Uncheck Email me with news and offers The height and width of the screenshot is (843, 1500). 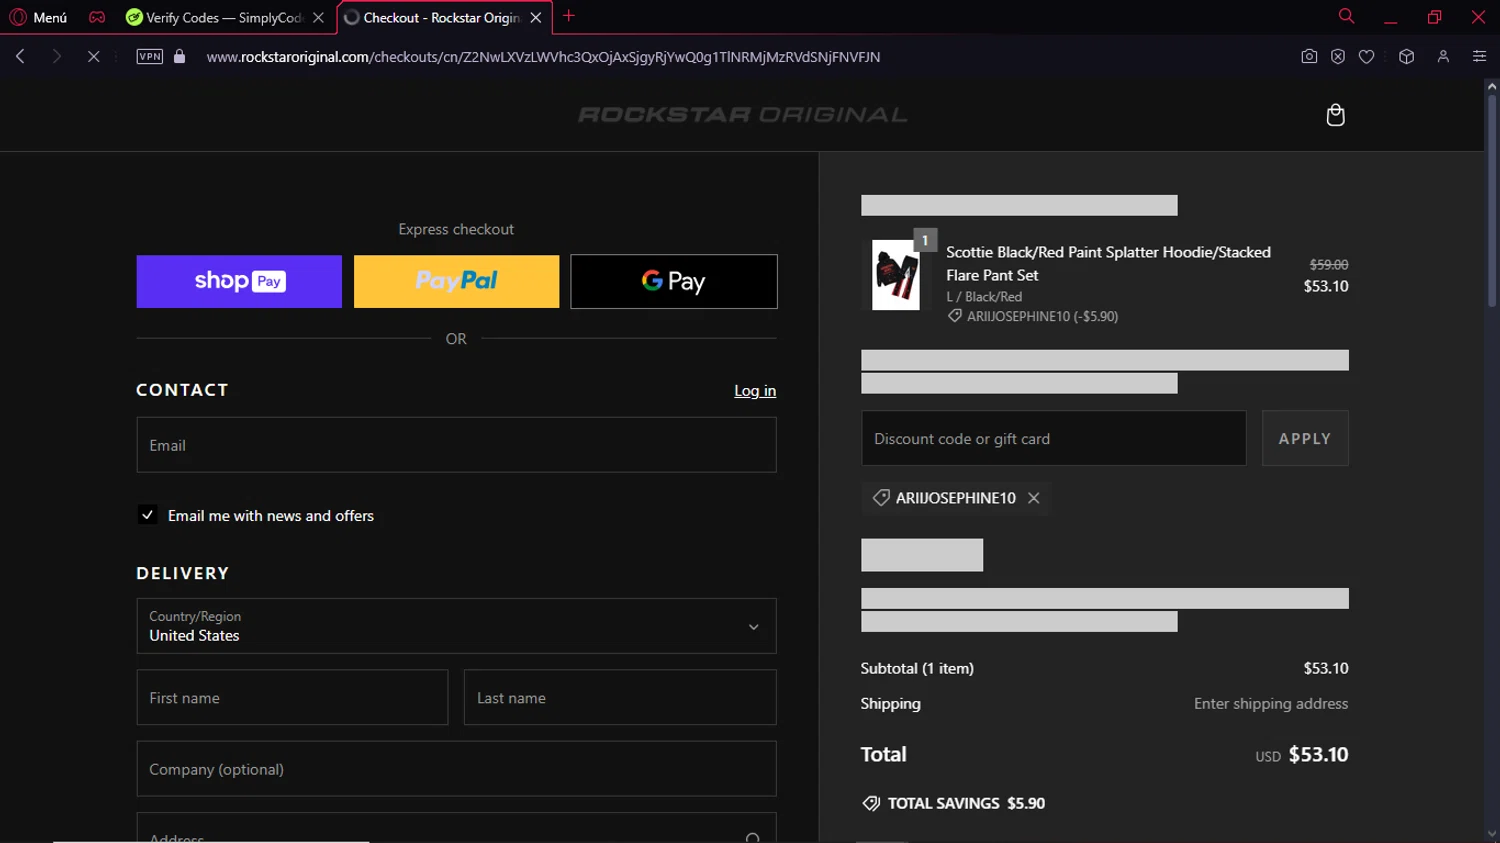pos(147,515)
